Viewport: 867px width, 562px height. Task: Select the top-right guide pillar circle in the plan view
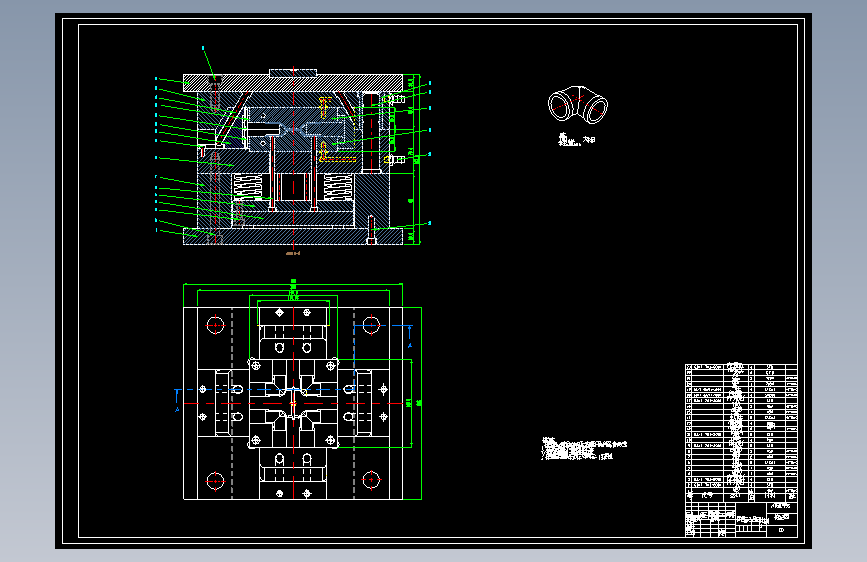click(x=371, y=325)
